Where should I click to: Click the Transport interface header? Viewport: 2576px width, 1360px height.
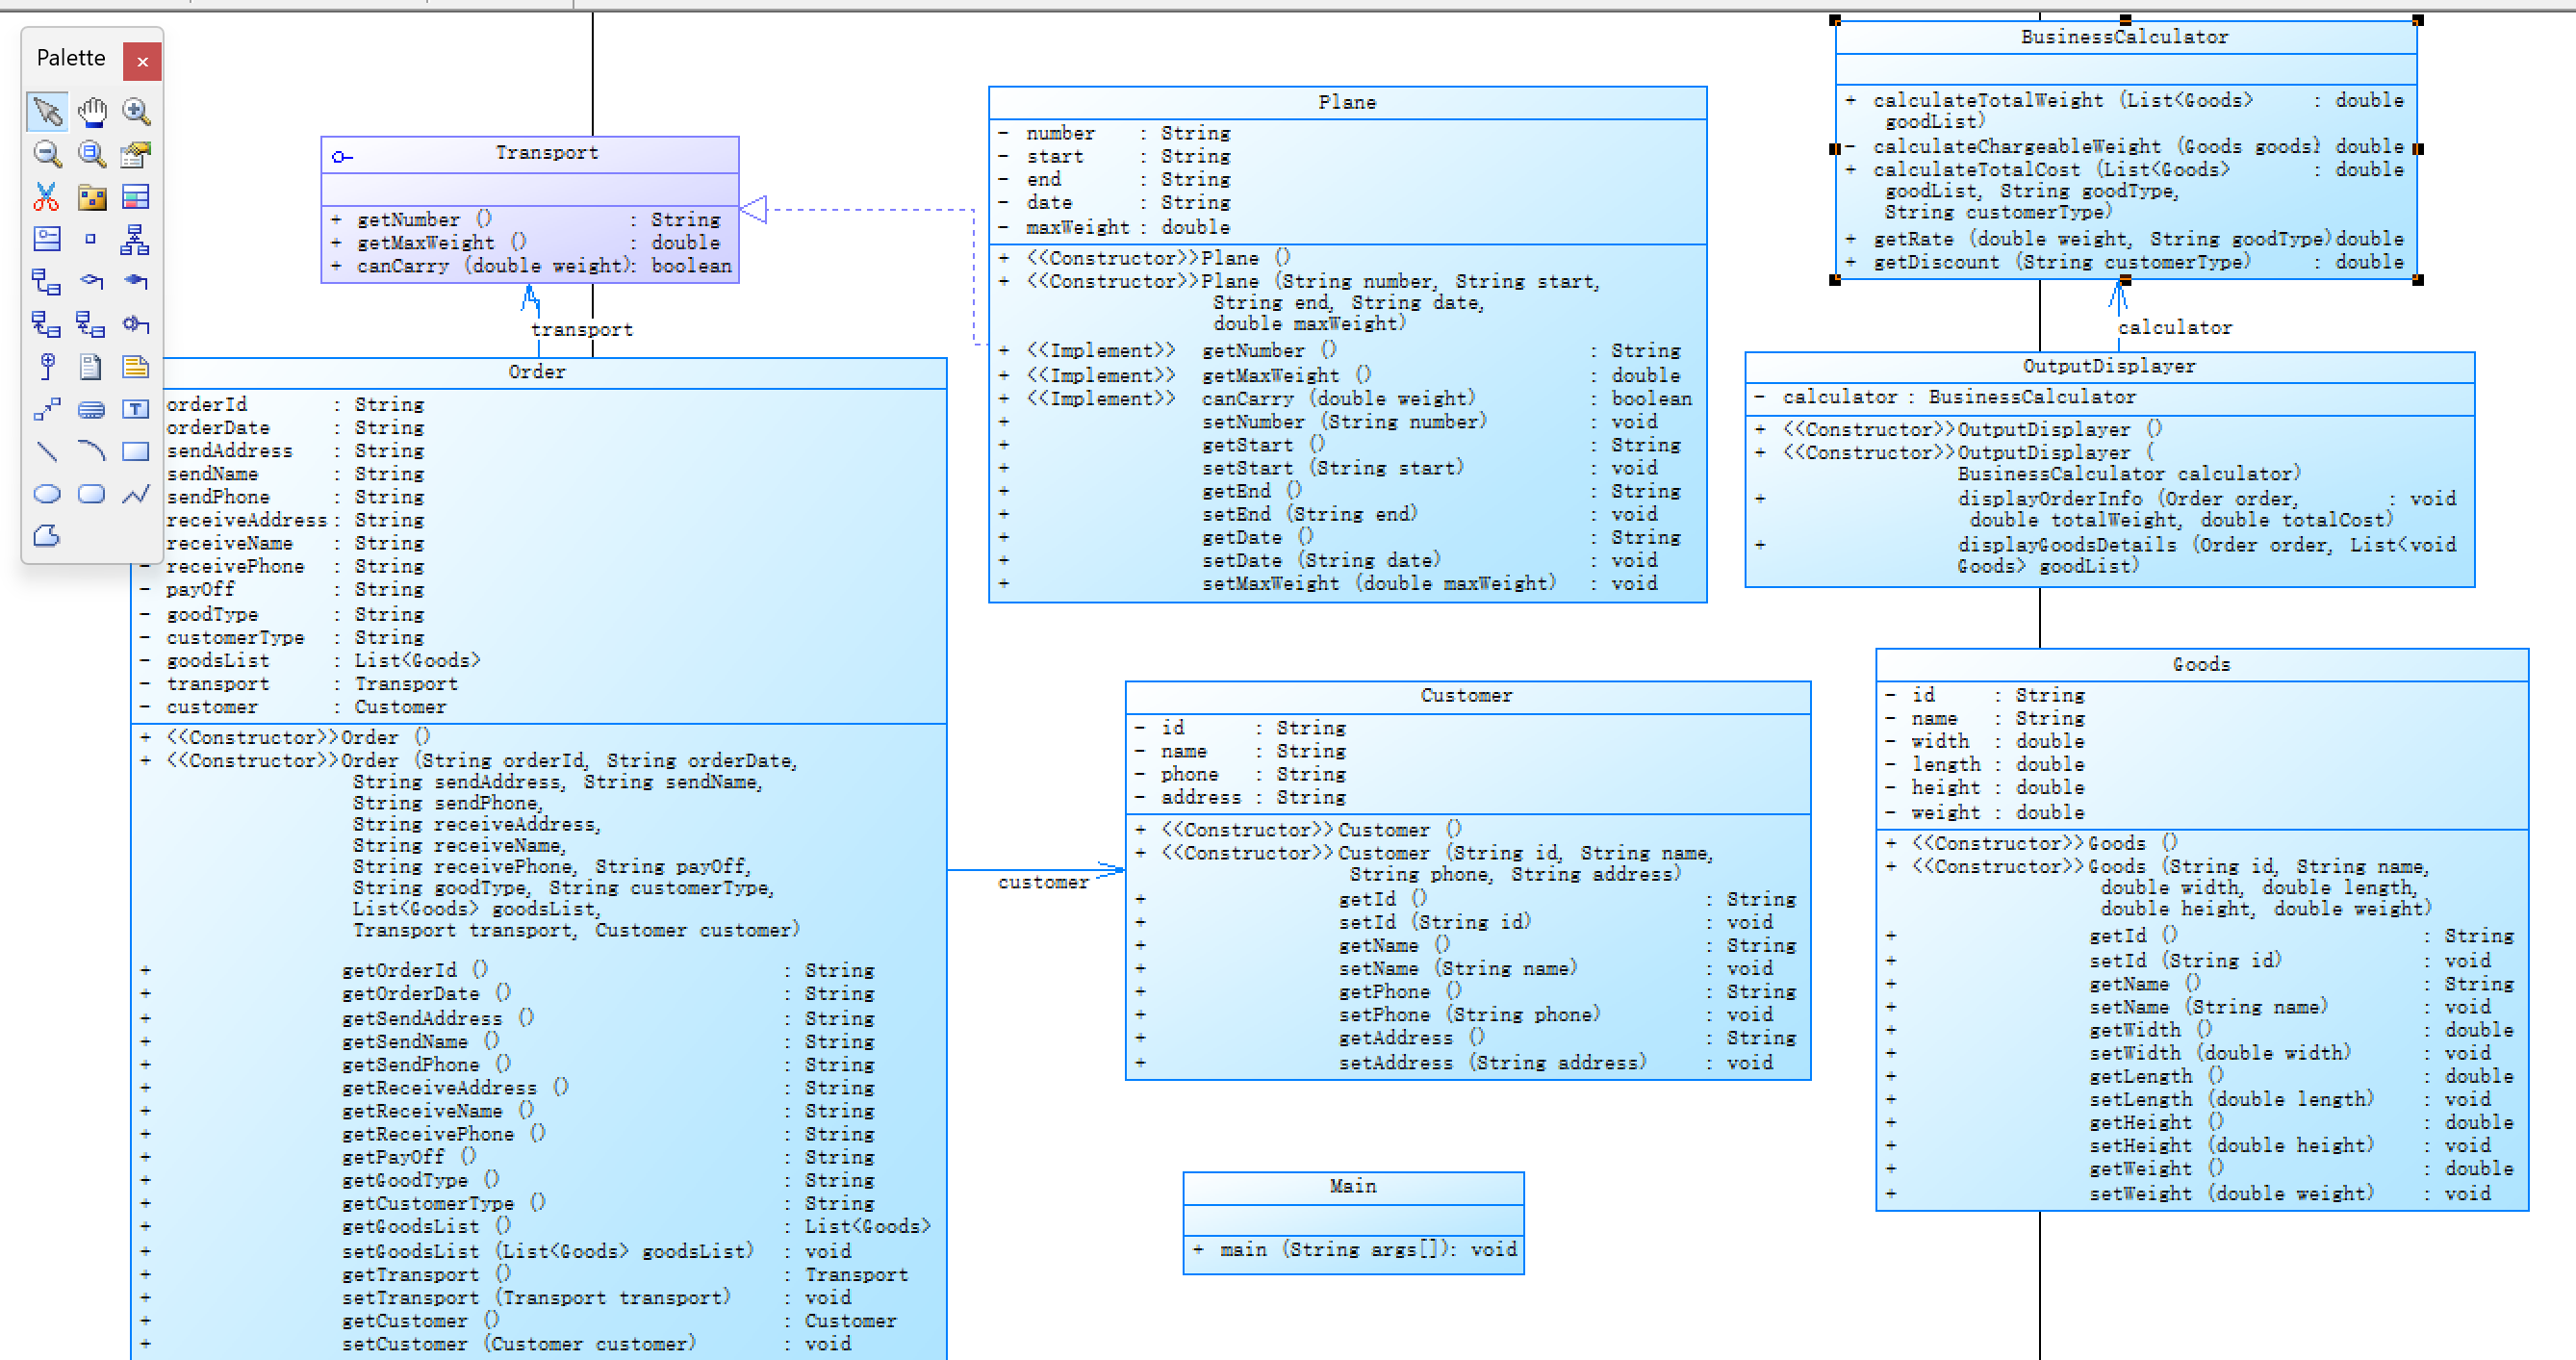[546, 153]
